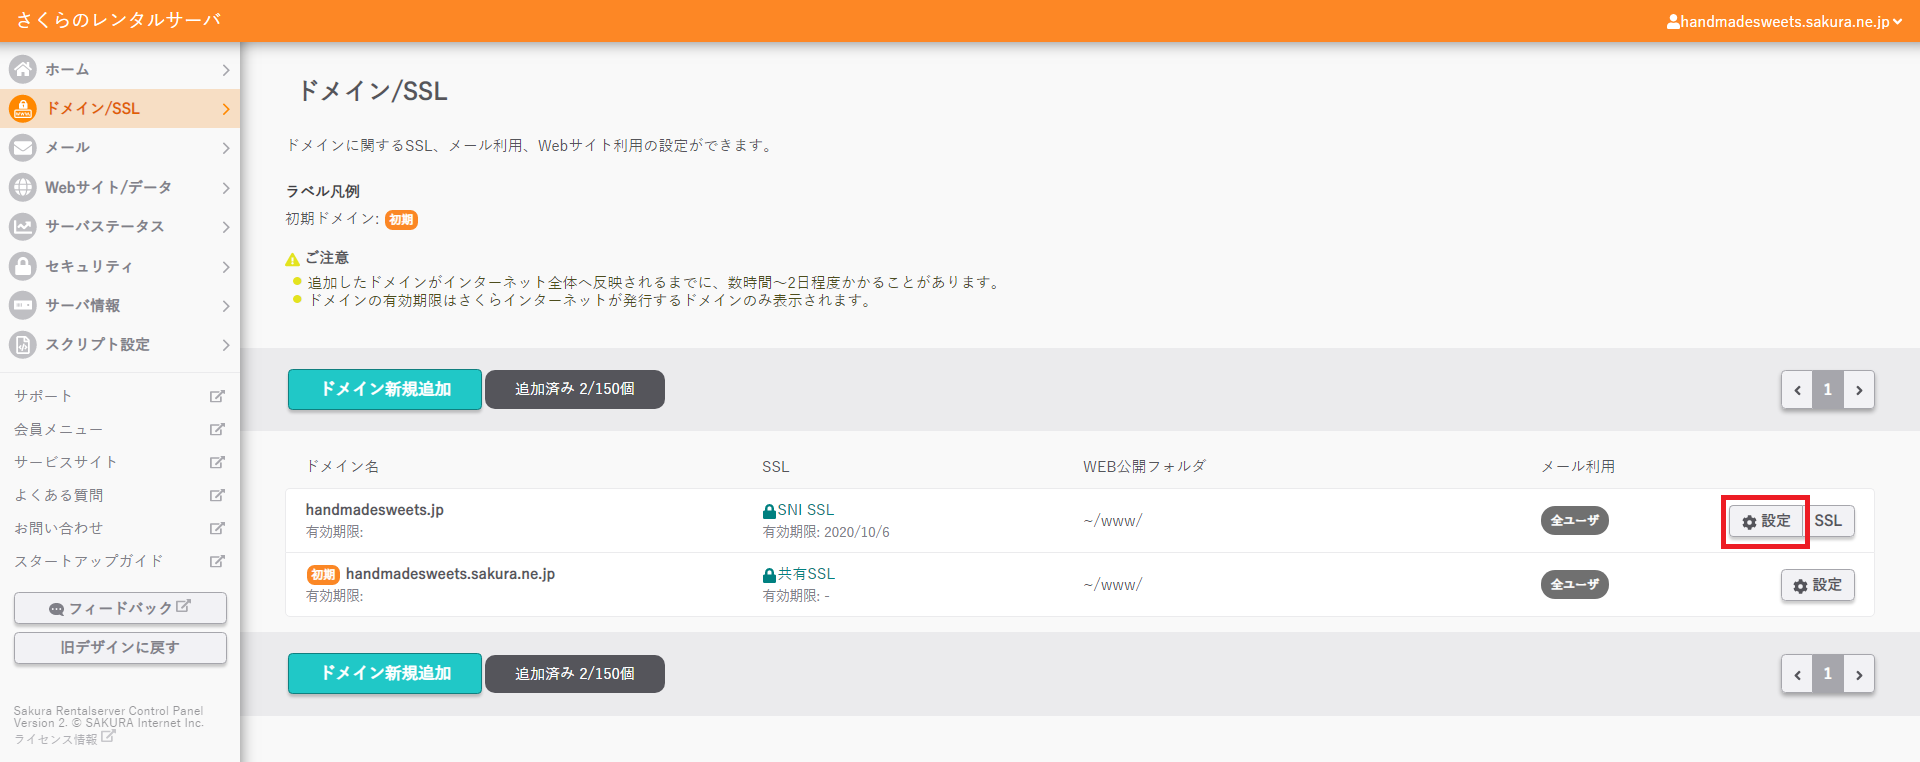Expand the ドメイン/SSL menu chevron
This screenshot has height=762, width=1920.
[x=226, y=109]
